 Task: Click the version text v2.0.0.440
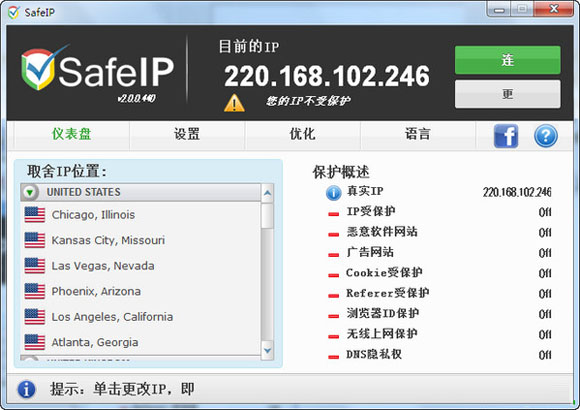pos(136,98)
